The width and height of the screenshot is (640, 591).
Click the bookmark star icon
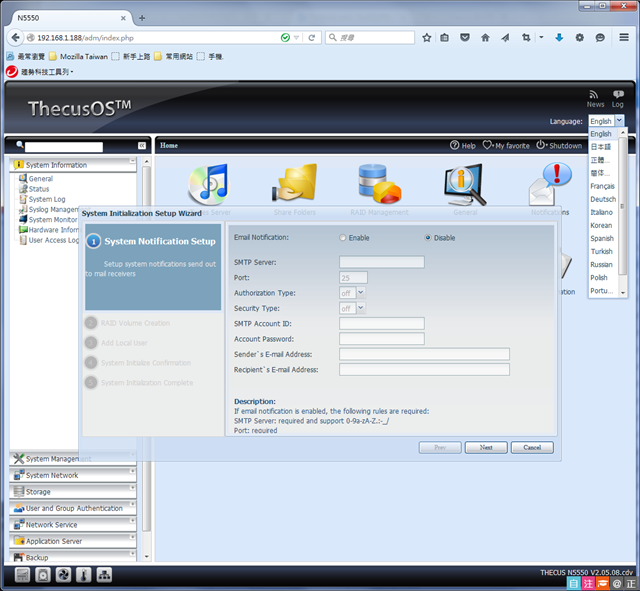pyautogui.click(x=427, y=38)
